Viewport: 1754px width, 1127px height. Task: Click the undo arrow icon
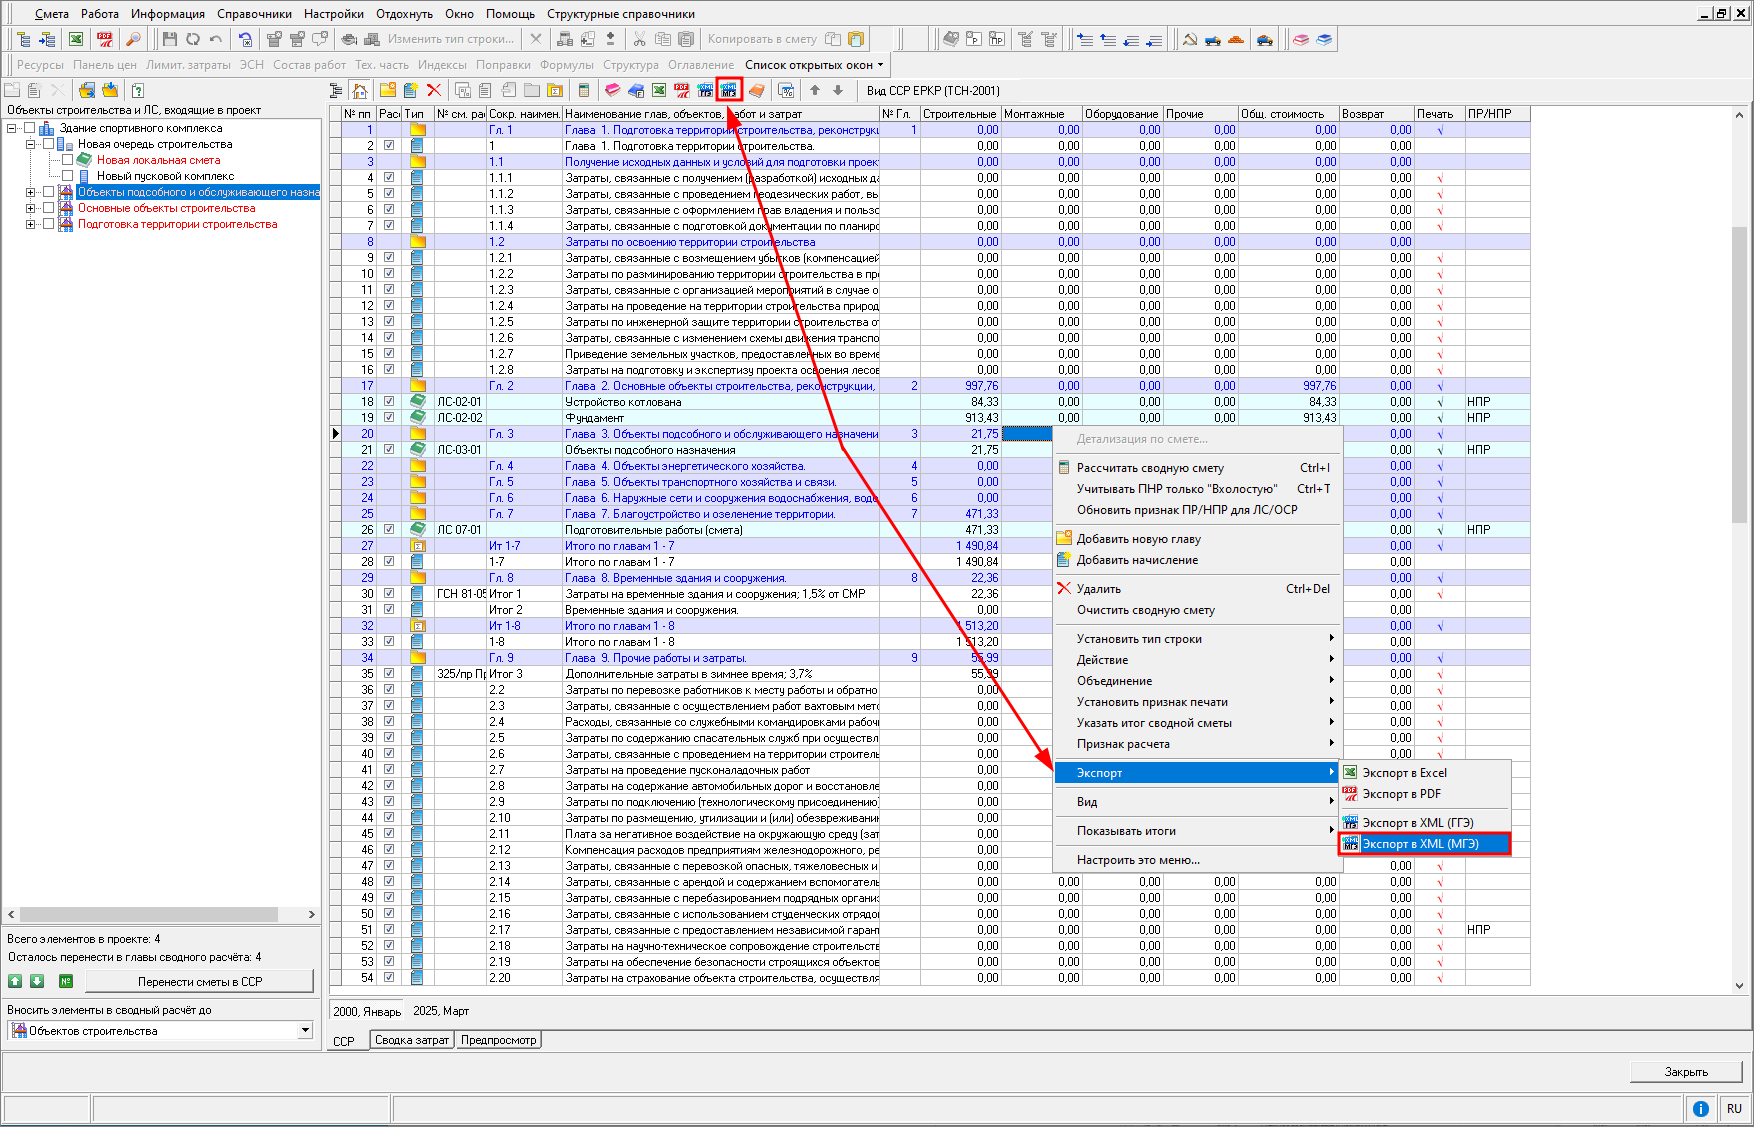click(216, 39)
